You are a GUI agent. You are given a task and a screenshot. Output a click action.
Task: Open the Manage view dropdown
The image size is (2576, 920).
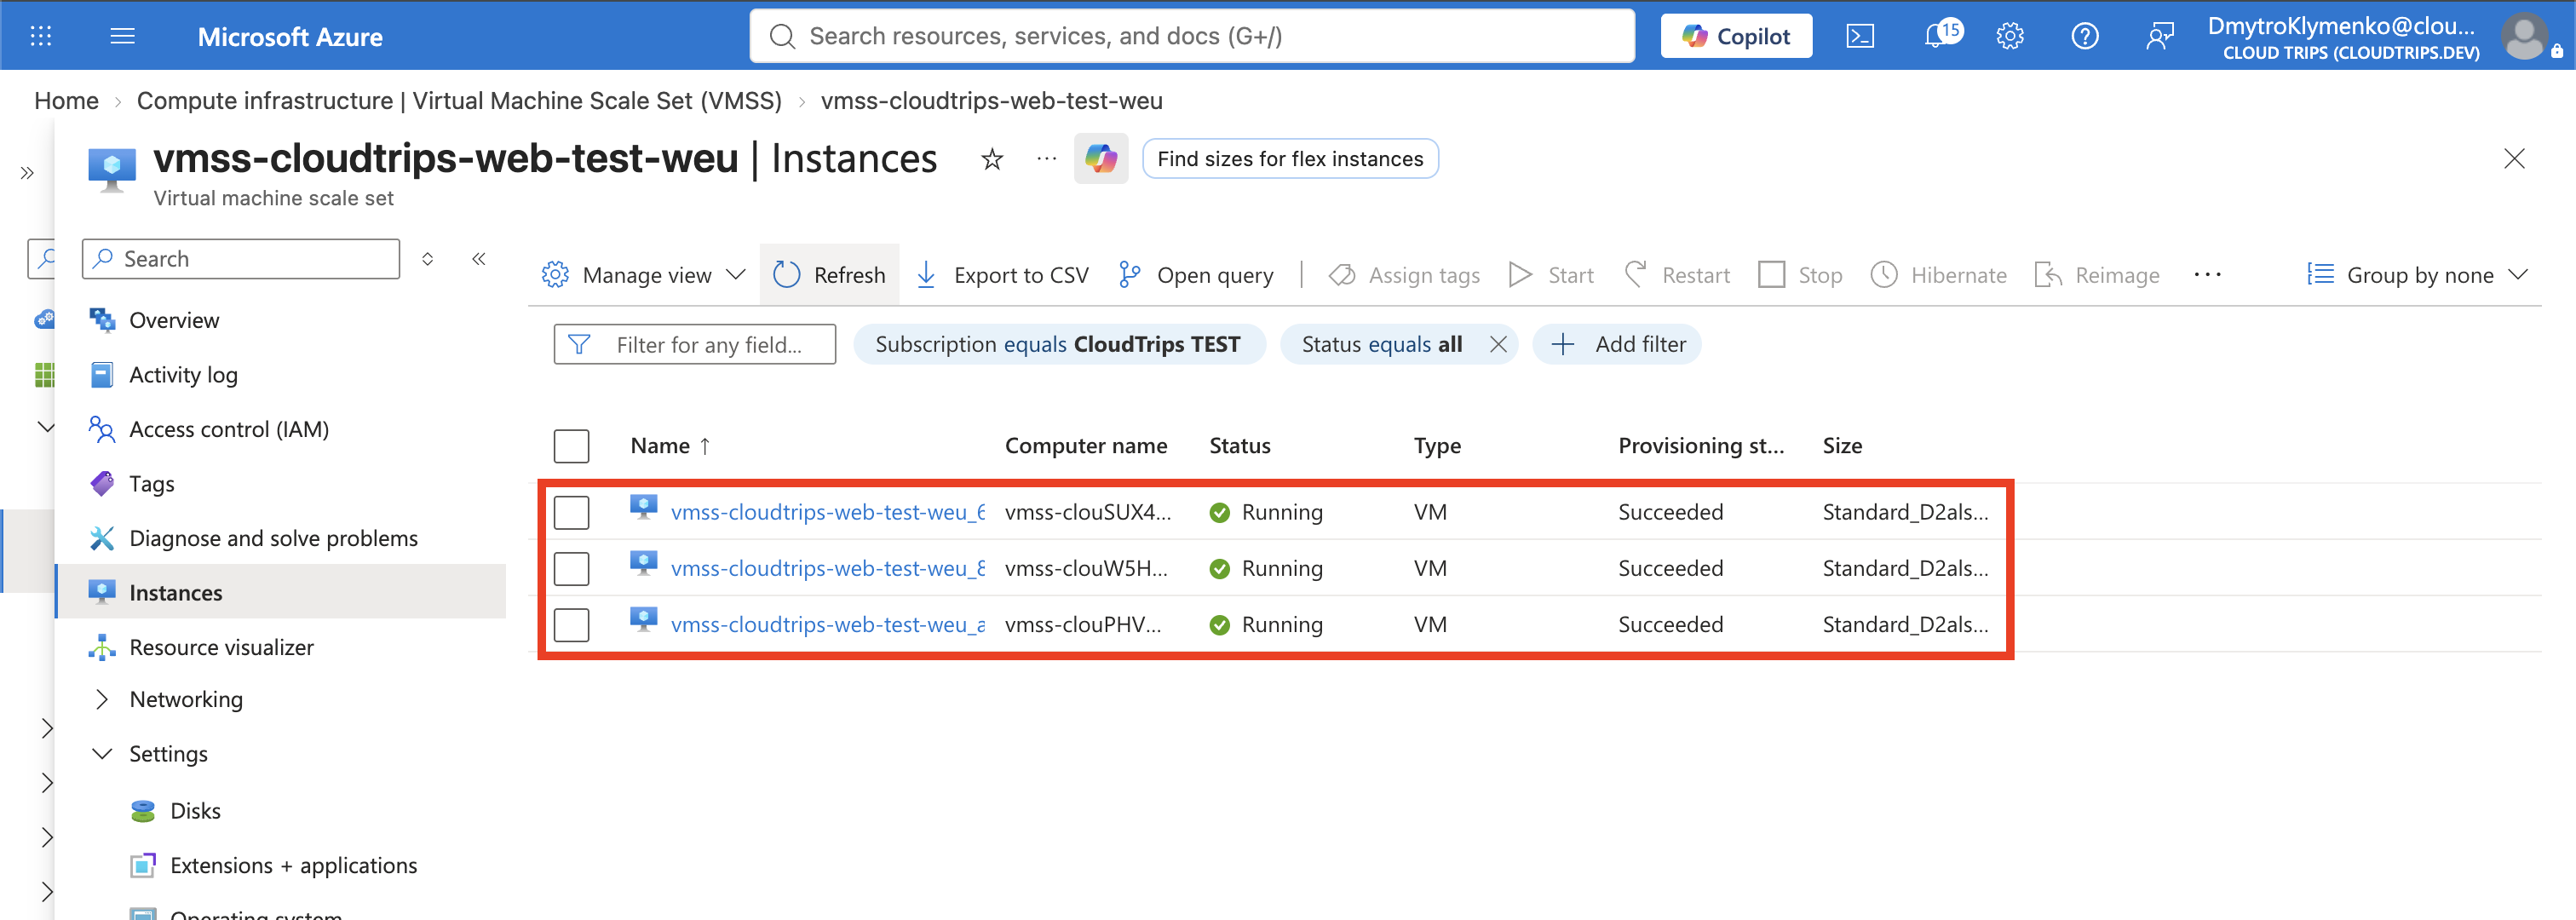[644, 275]
